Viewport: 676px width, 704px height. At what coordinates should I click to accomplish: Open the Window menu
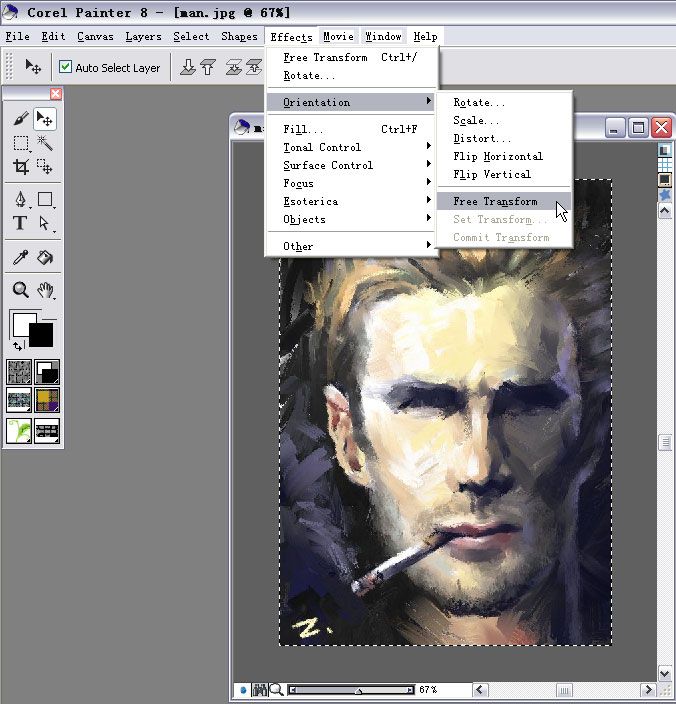383,36
